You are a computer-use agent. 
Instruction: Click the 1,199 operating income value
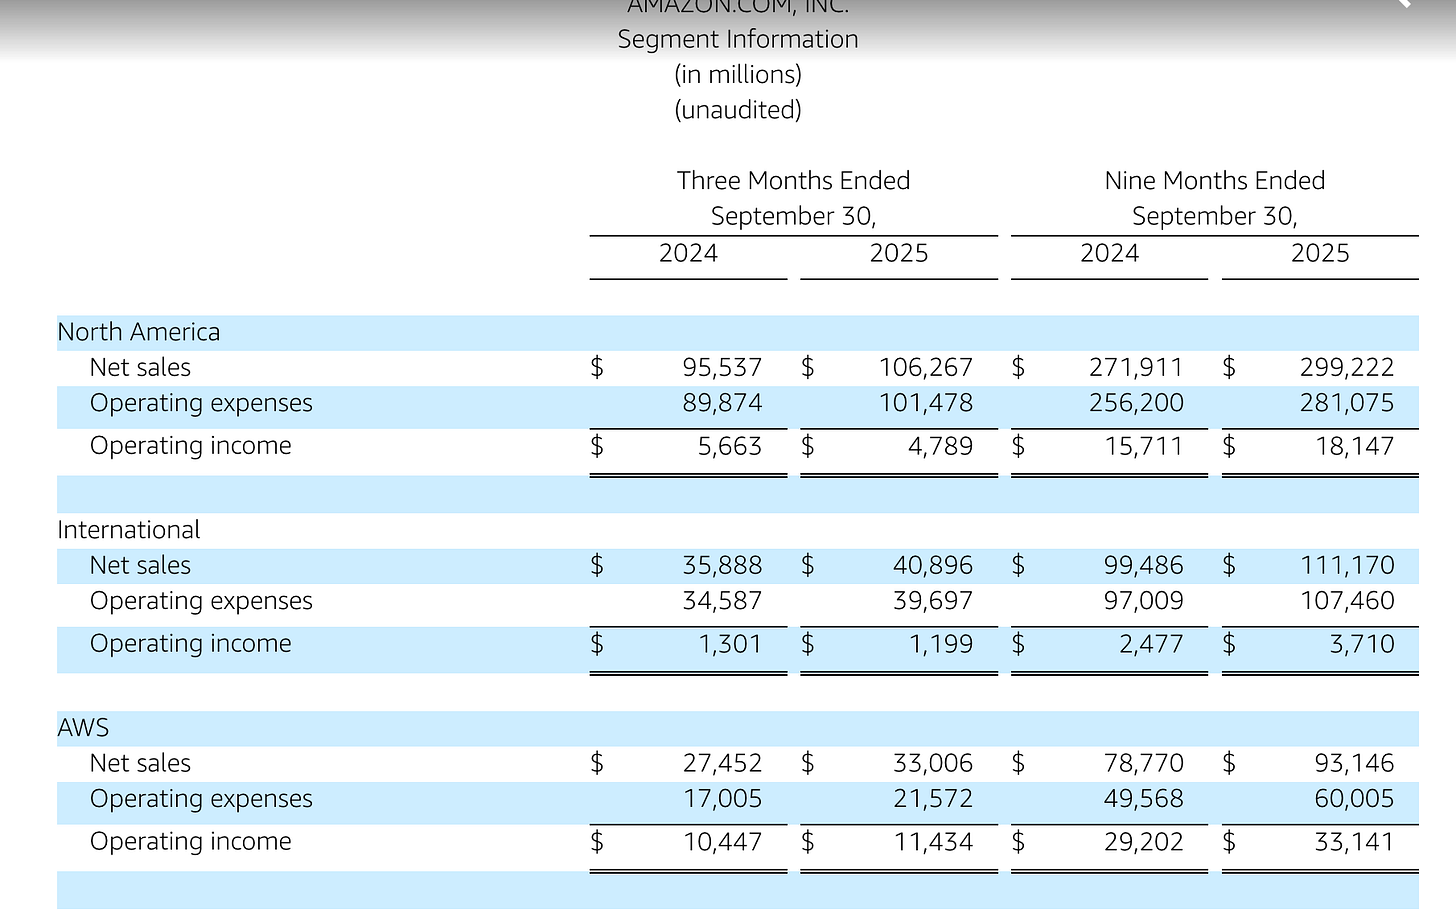(941, 644)
